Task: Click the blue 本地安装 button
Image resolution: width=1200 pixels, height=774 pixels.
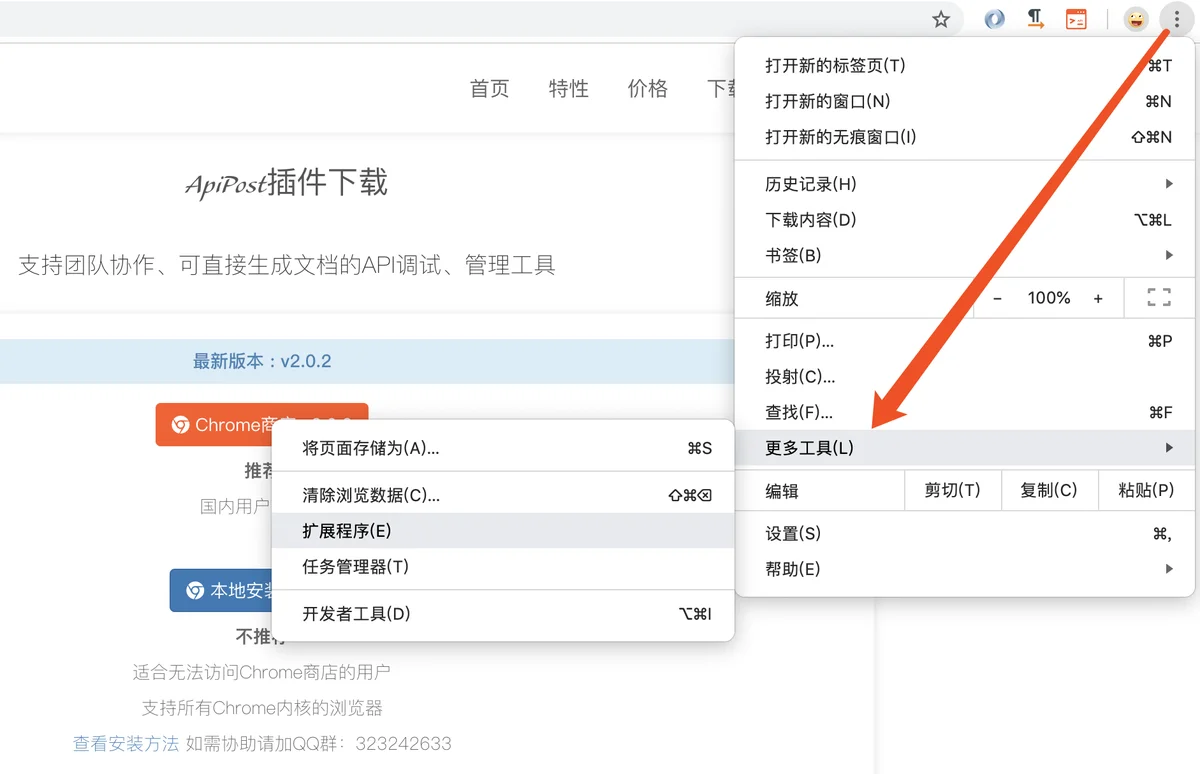Action: (221, 591)
